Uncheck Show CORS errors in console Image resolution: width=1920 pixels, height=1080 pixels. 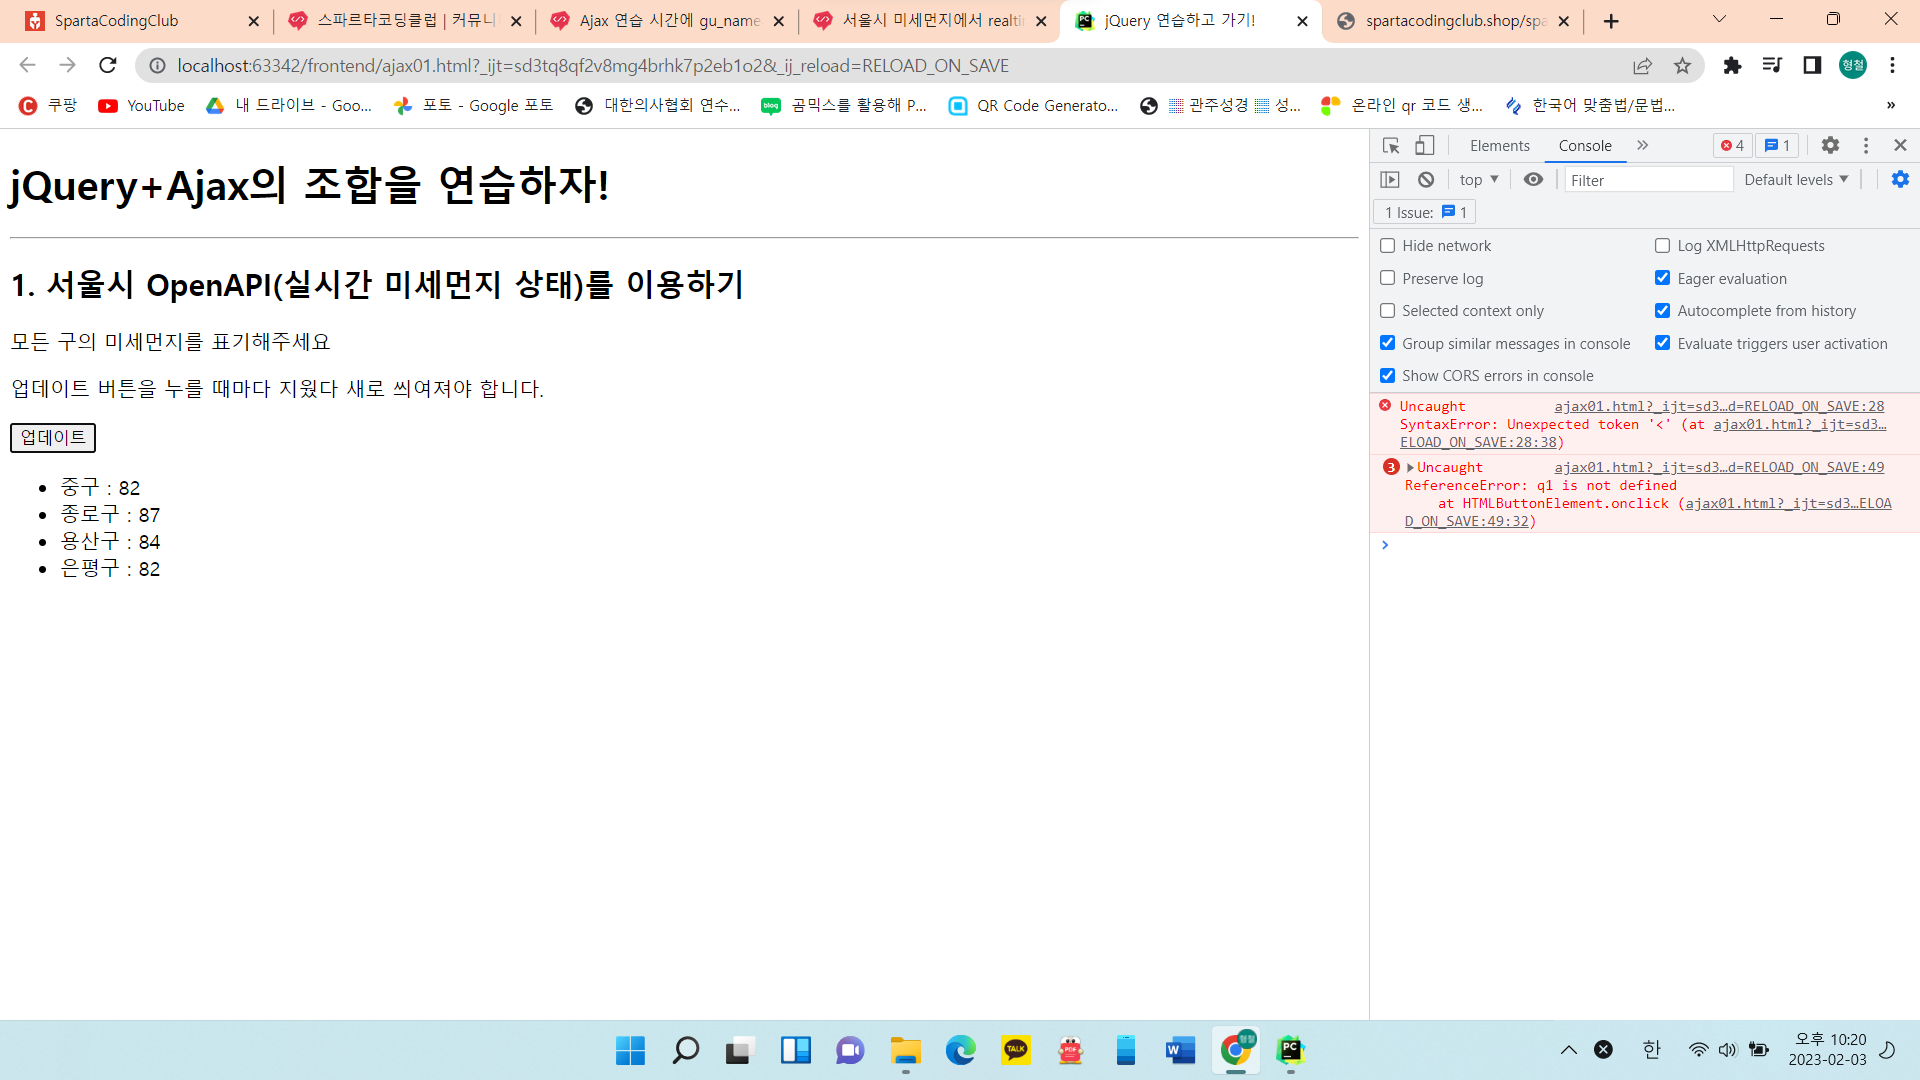[x=1387, y=376]
